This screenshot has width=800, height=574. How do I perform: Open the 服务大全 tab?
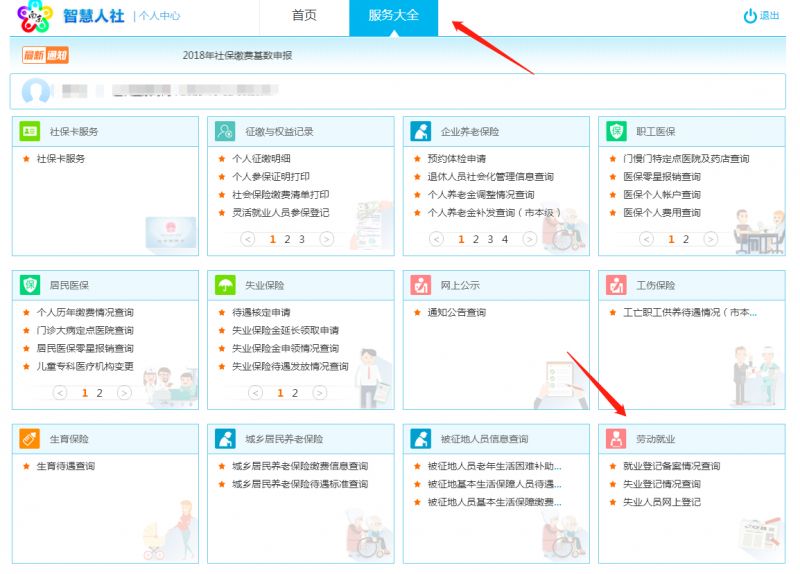(393, 16)
